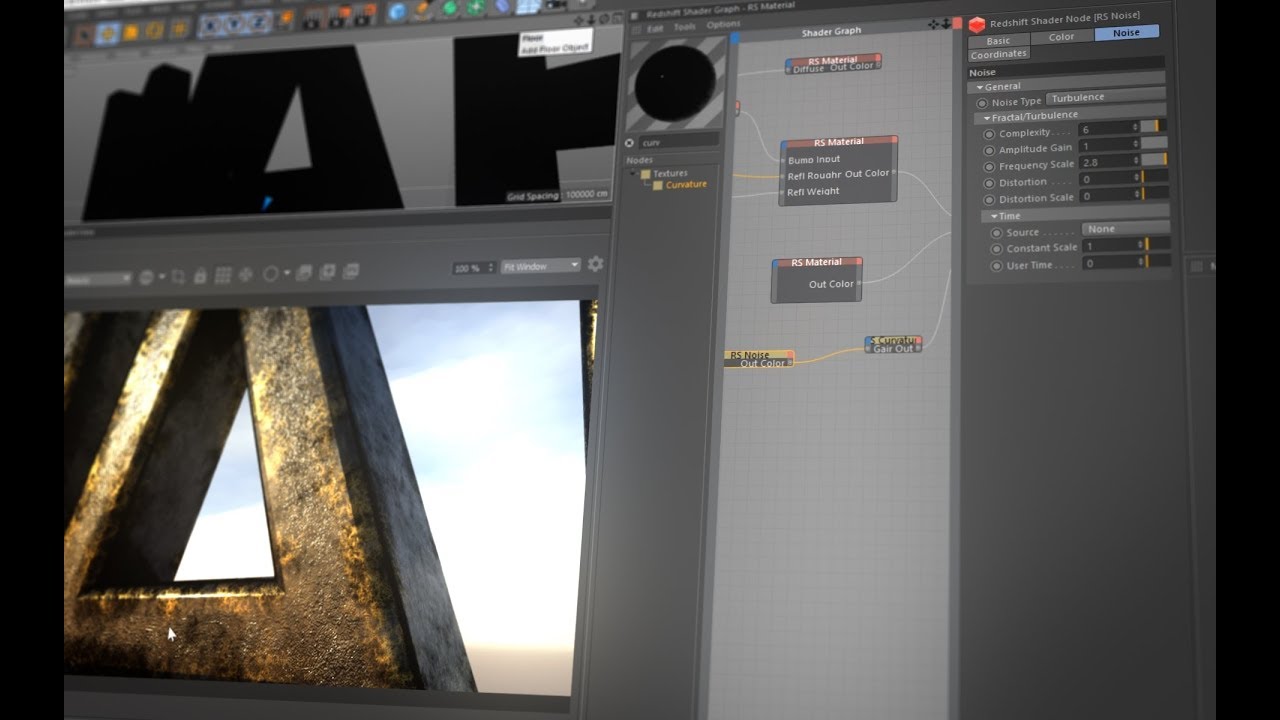Screen dimensions: 1280x720
Task: Clear the node search field with X icon
Action: pos(630,143)
